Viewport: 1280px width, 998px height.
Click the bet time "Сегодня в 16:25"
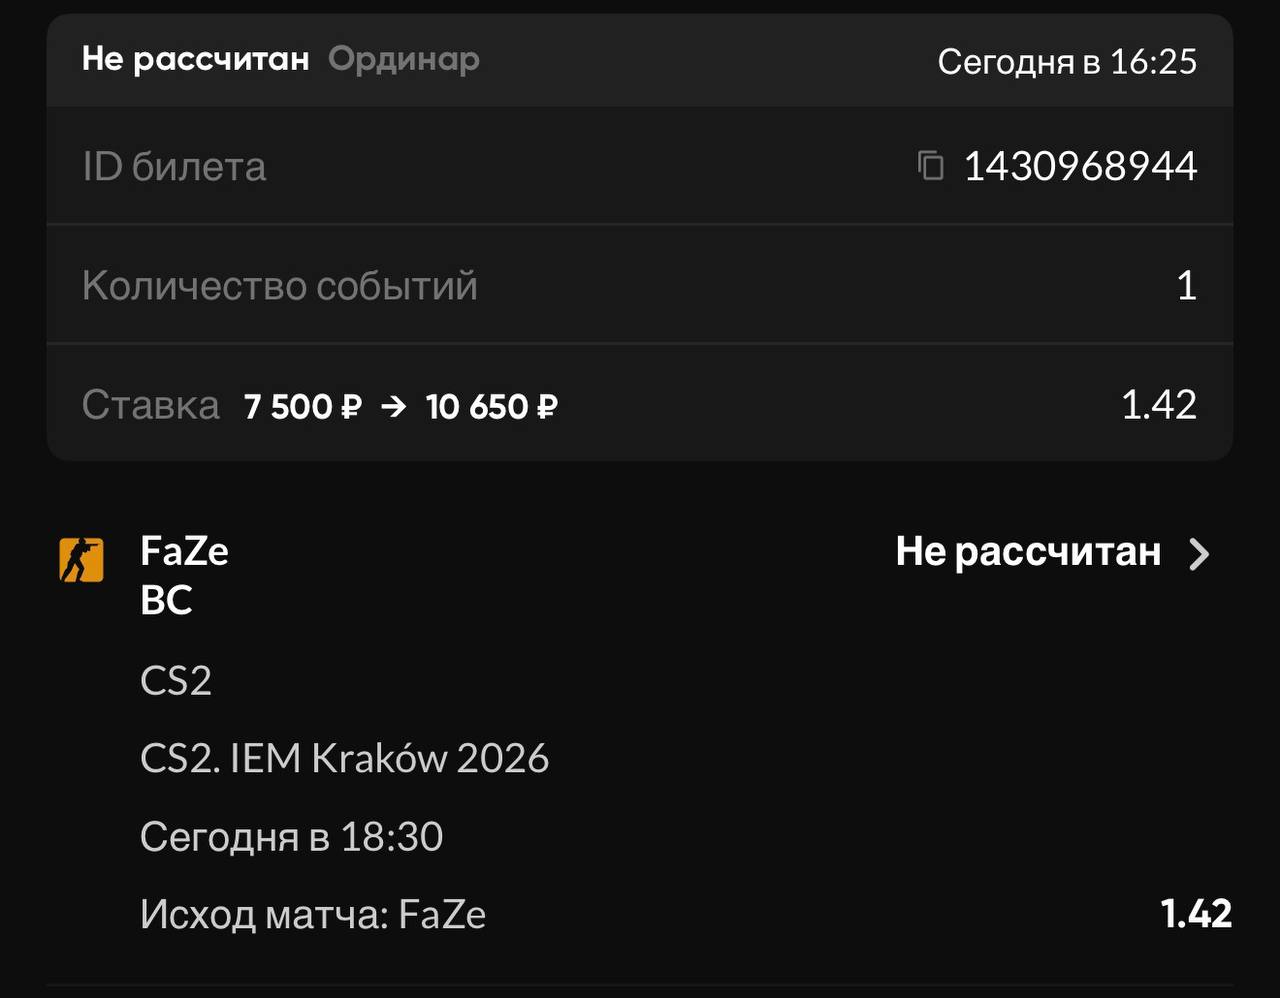tap(1066, 62)
